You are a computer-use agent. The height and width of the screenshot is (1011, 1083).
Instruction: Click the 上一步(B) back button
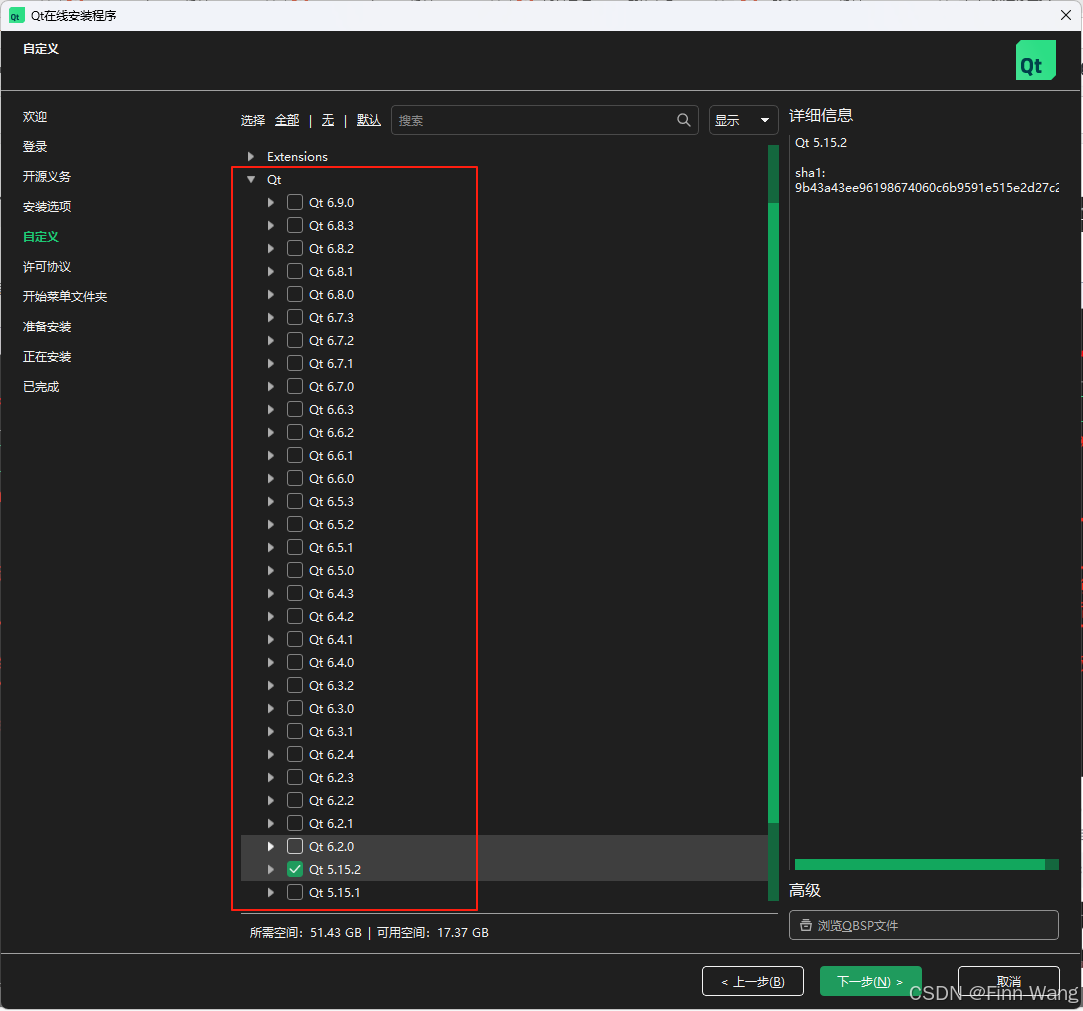753,981
